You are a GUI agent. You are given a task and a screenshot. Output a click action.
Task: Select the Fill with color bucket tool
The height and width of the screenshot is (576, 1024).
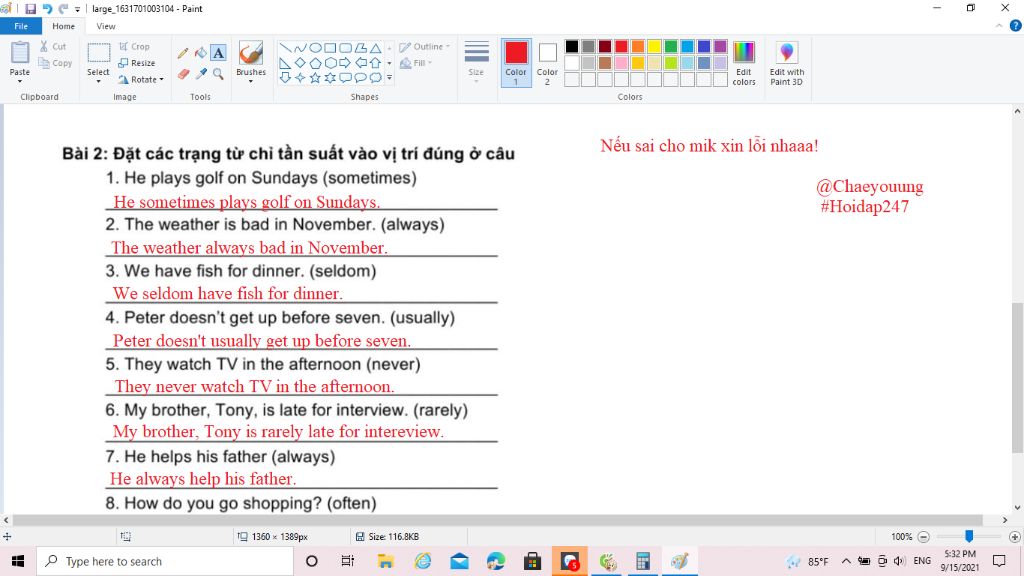201,53
